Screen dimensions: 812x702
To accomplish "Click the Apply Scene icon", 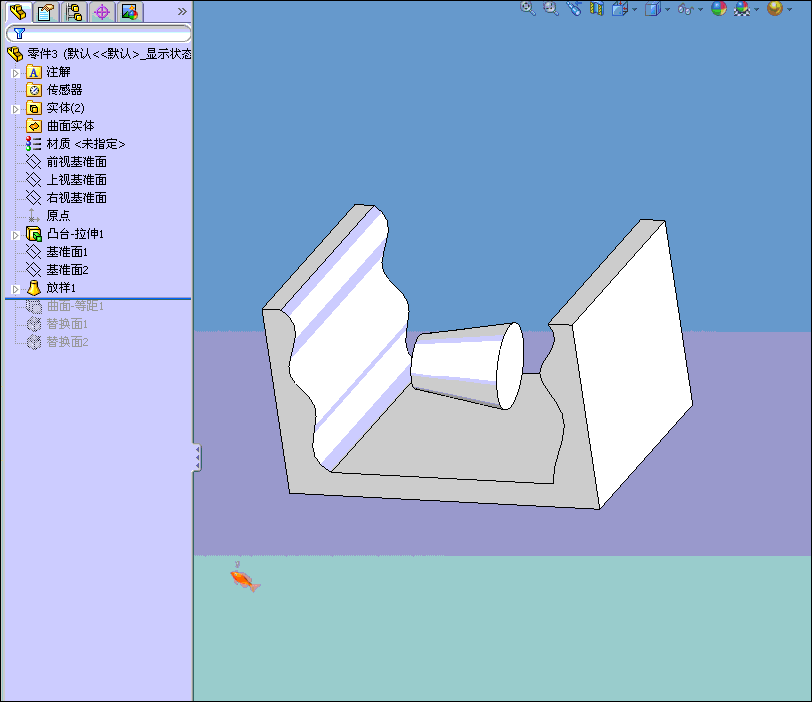I will click(742, 8).
